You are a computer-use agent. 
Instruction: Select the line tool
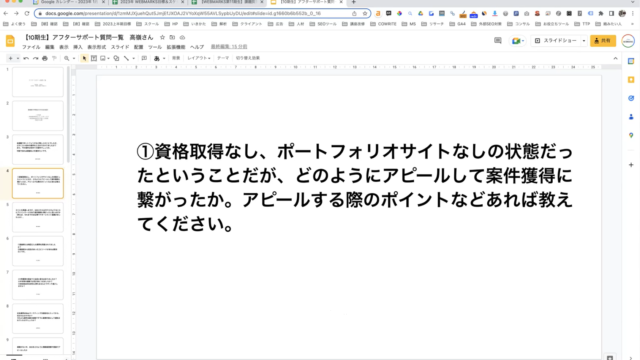click(127, 58)
